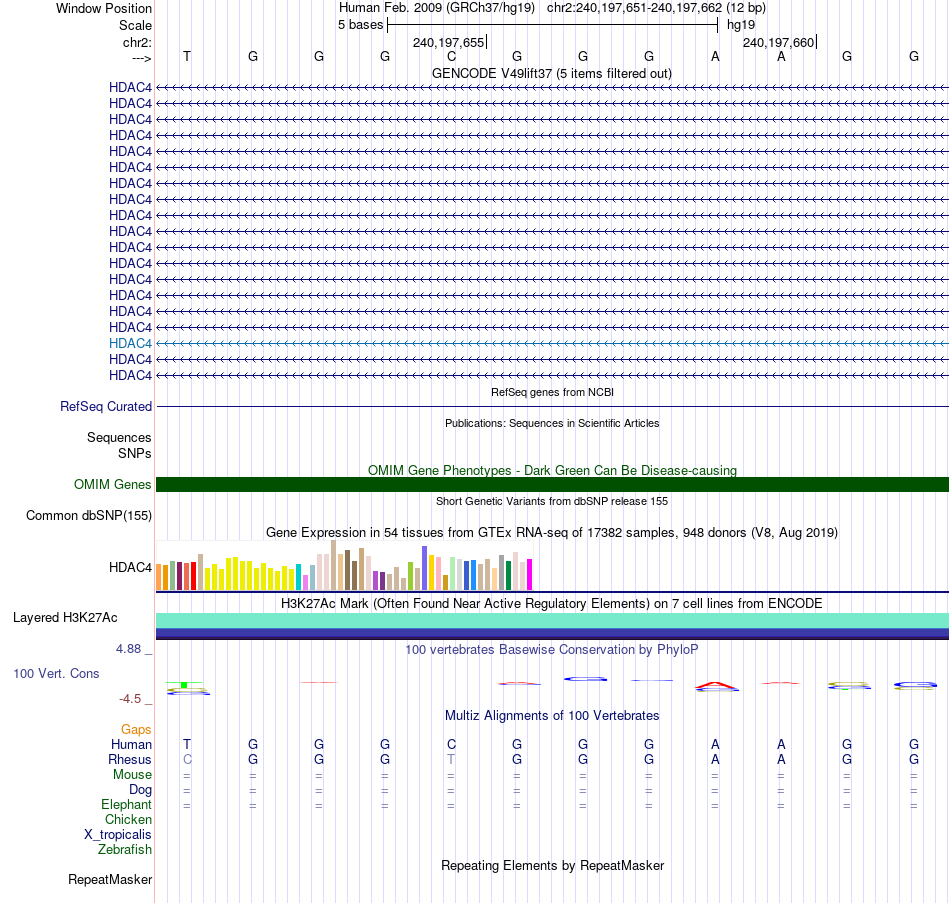Screen dimensions: 950x903
Task: Click the 240,197,660 coordinate marker
Action: point(779,42)
